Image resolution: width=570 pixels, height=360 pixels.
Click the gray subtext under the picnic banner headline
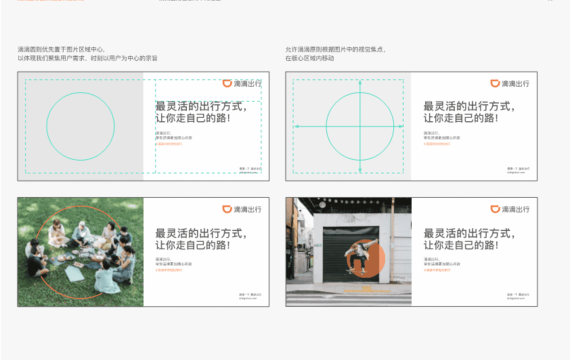(174, 261)
